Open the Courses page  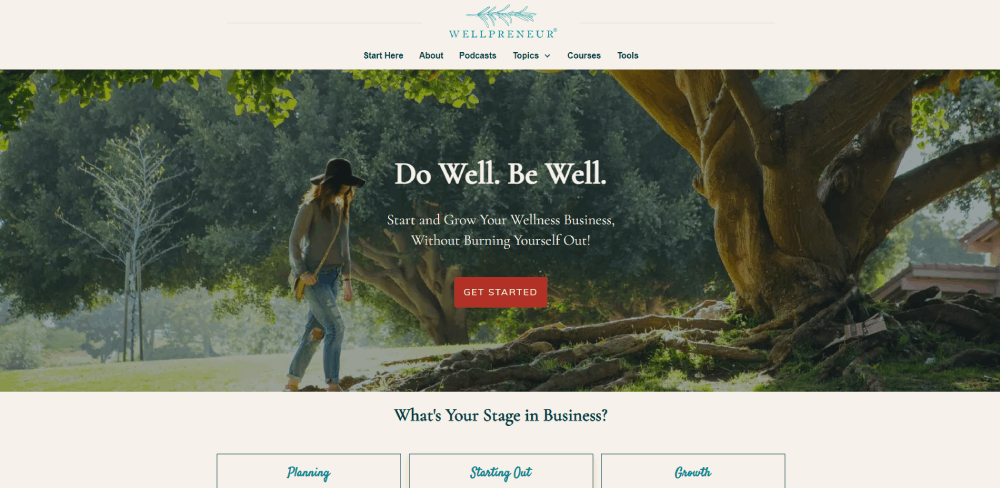pyautogui.click(x=584, y=55)
